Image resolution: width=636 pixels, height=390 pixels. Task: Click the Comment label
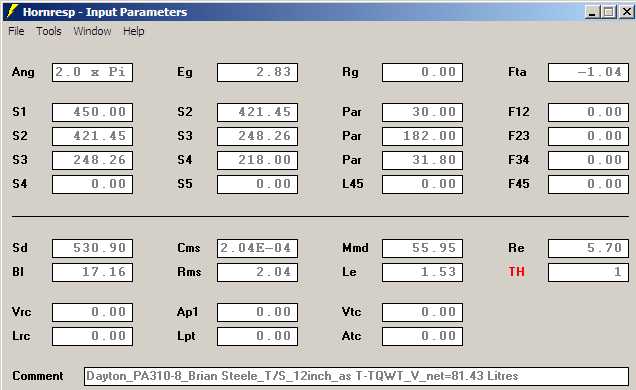pos(38,376)
